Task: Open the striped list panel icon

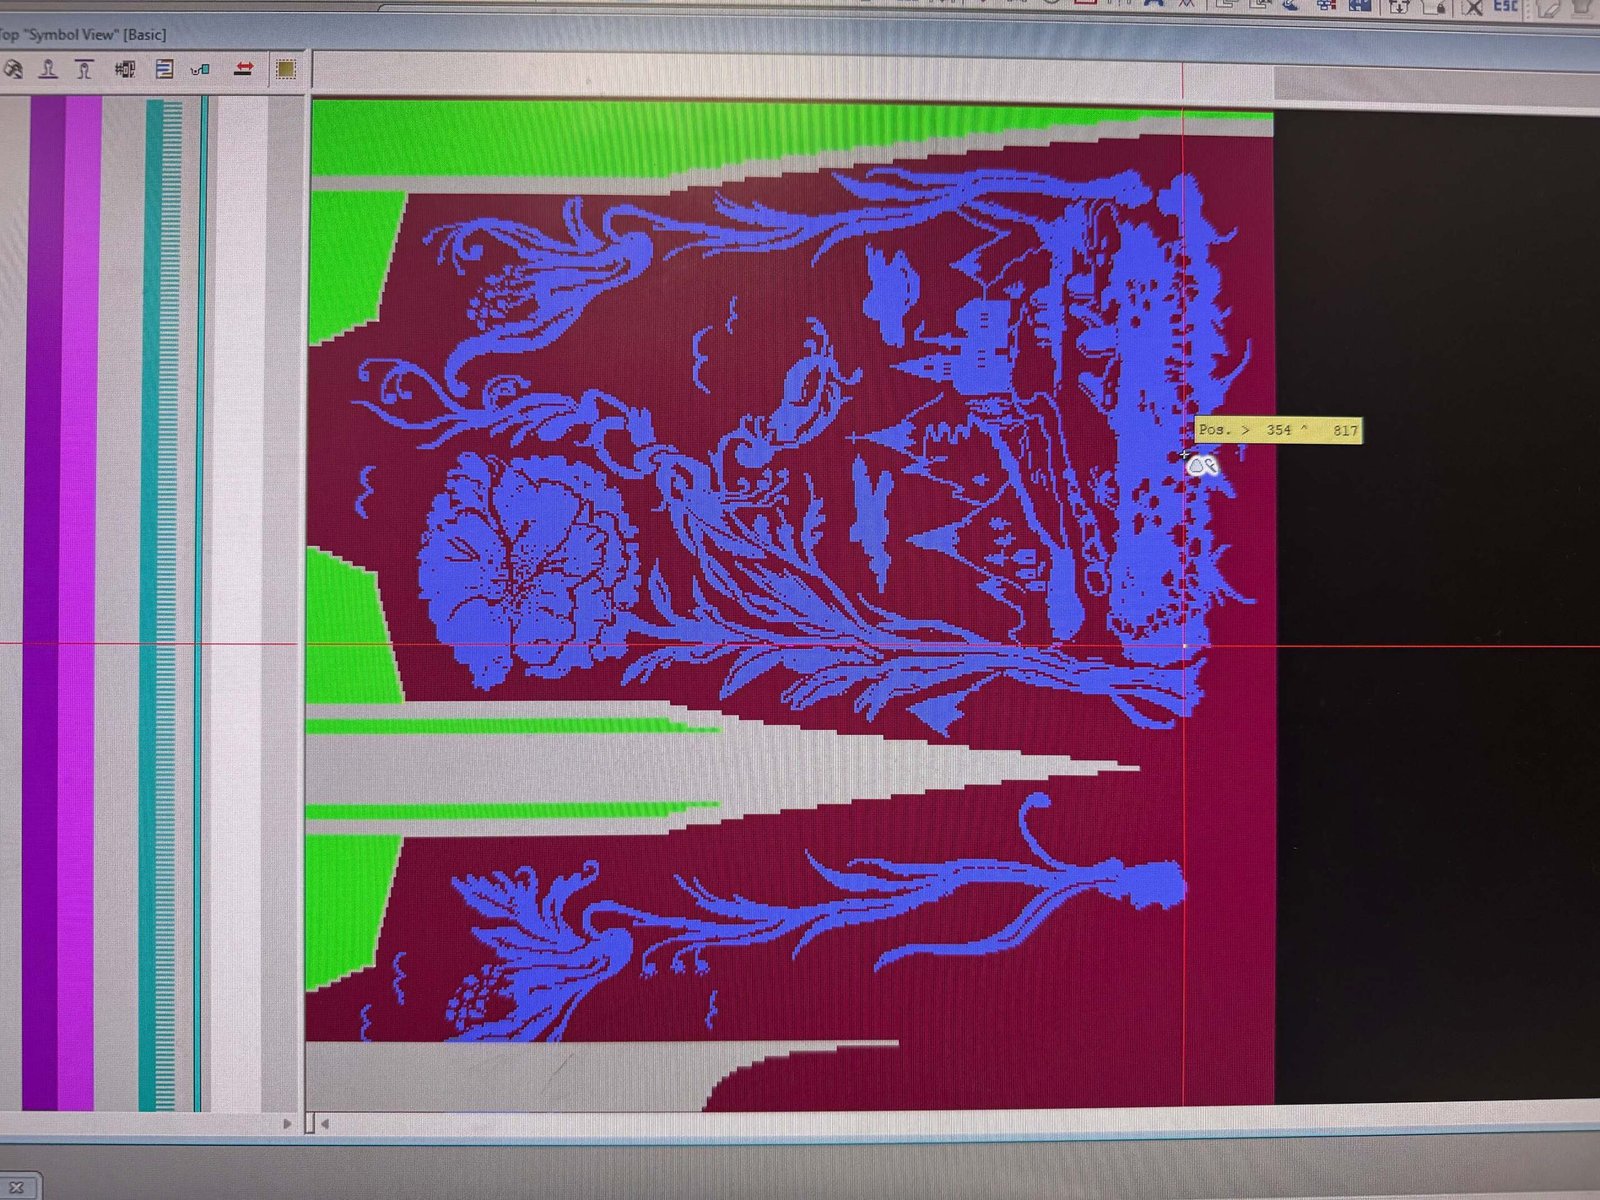Action: point(165,69)
